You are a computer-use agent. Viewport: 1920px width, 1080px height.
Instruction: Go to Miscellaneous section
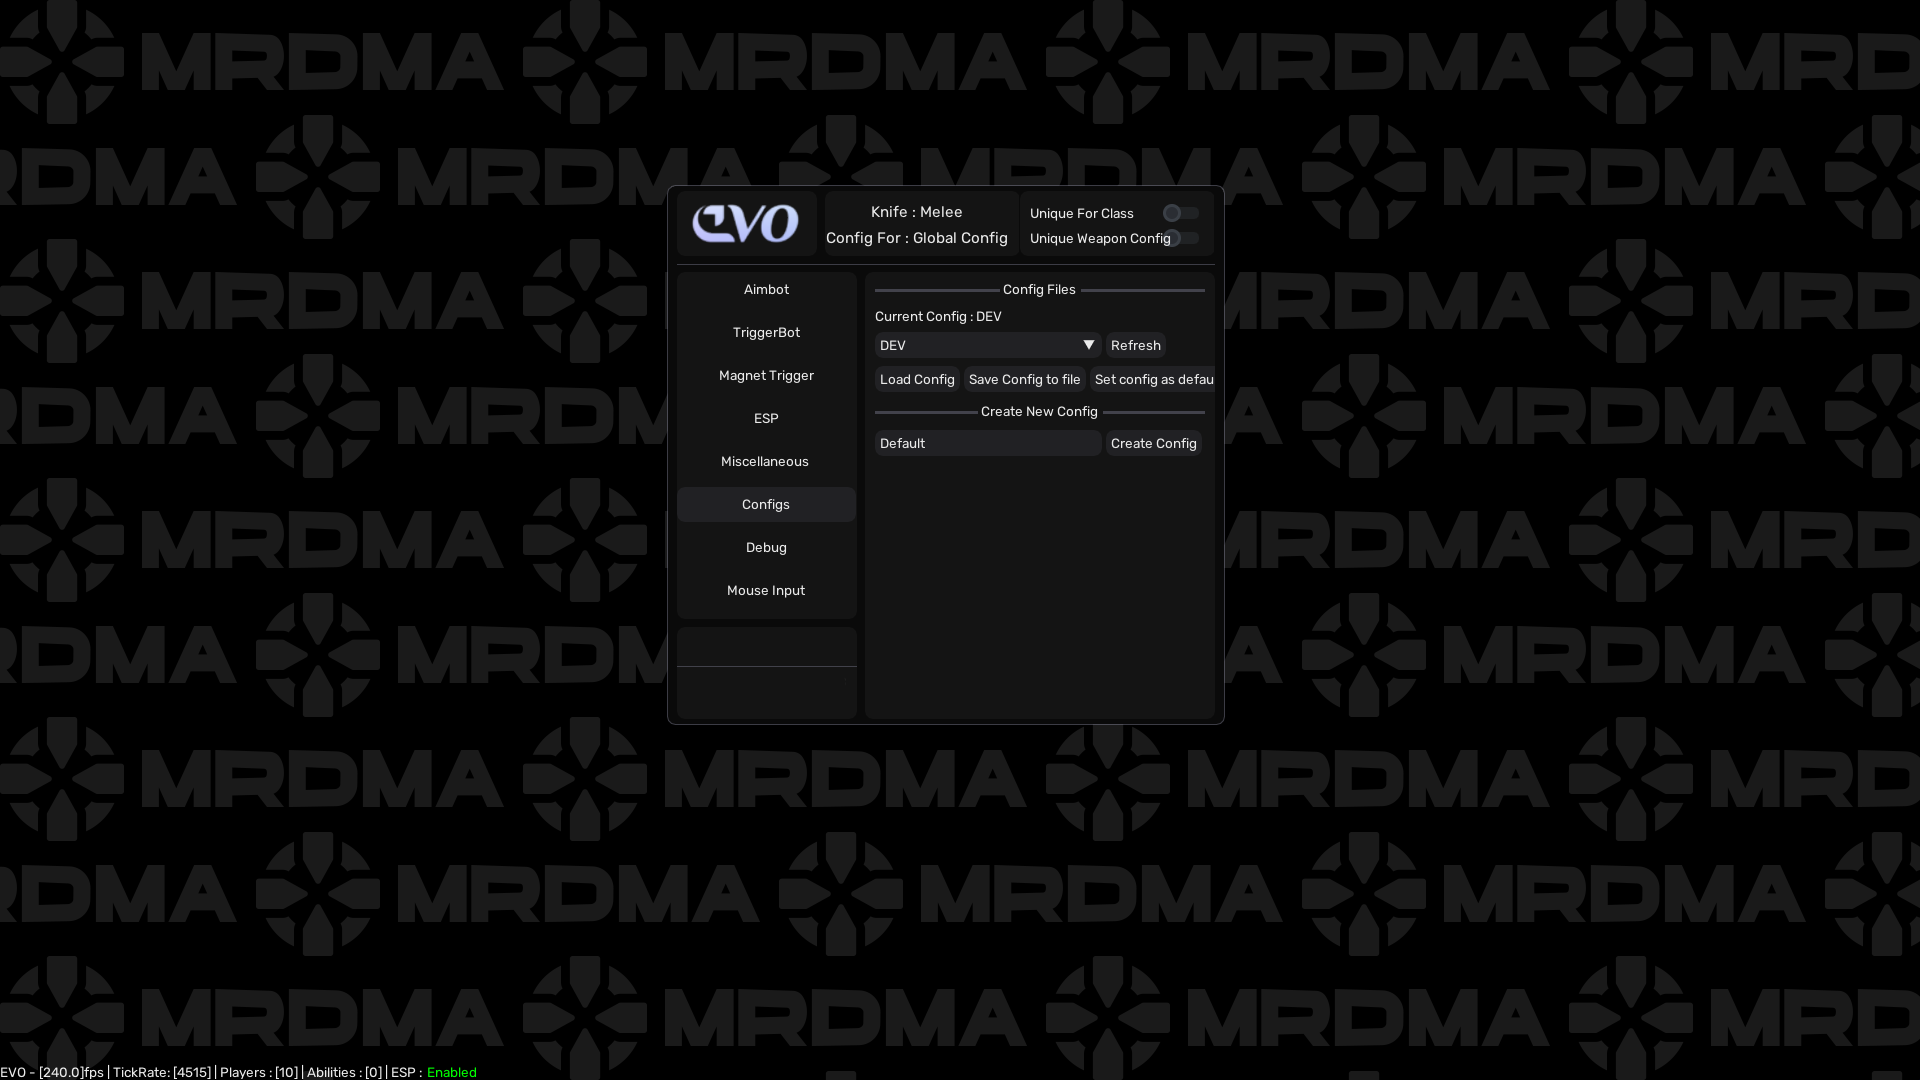(765, 461)
